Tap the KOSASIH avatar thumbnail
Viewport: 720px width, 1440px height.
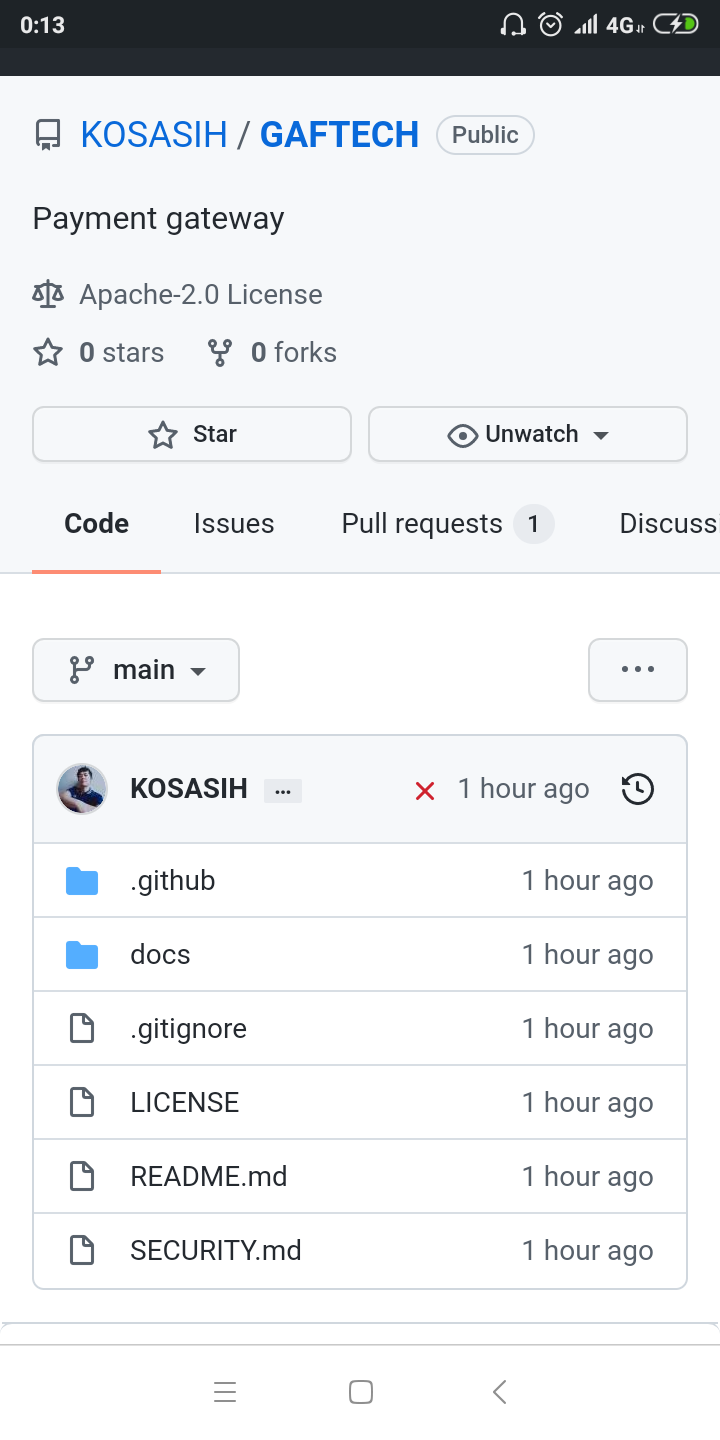[x=82, y=789]
